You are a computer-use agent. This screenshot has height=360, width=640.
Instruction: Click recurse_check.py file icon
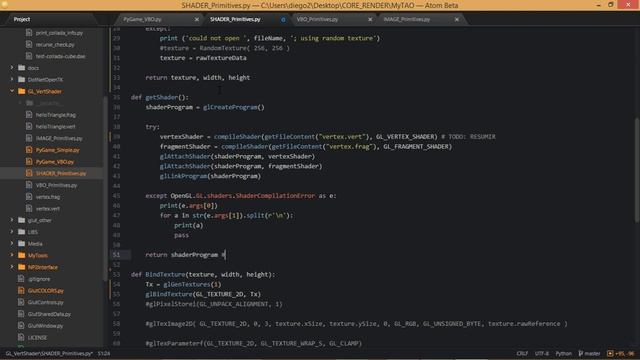pyautogui.click(x=29, y=44)
